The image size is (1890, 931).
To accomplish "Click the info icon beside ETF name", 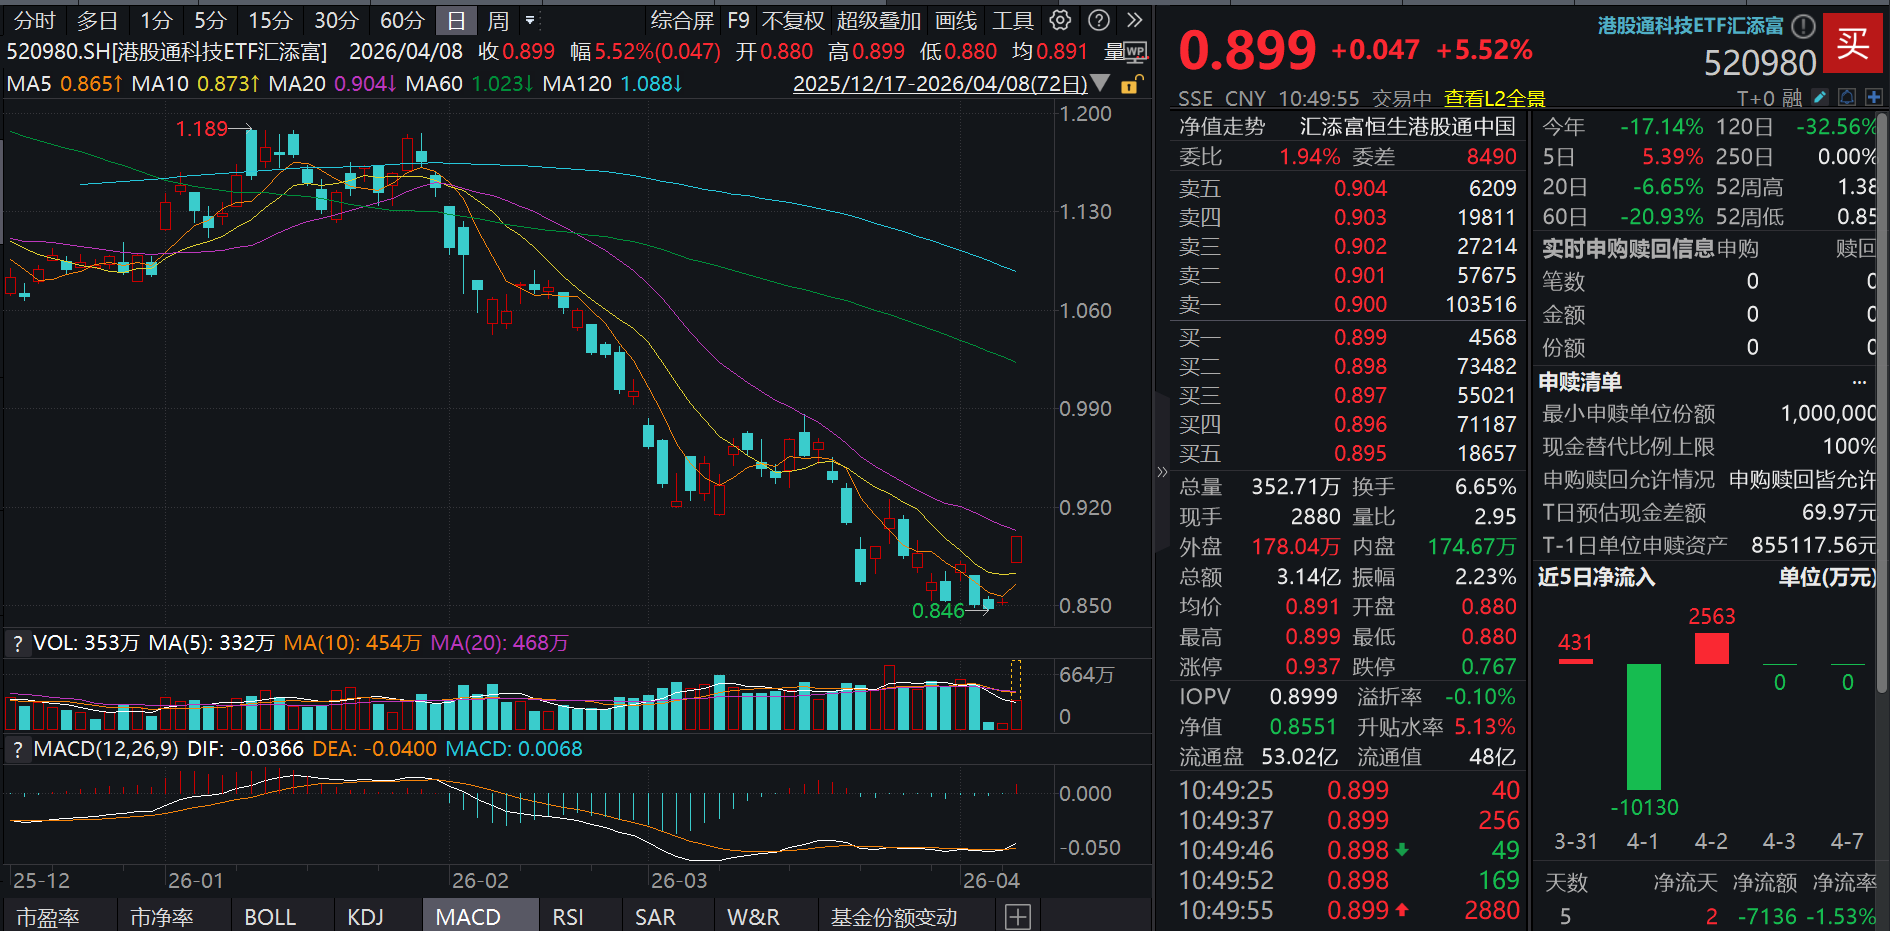I will point(1803,26).
